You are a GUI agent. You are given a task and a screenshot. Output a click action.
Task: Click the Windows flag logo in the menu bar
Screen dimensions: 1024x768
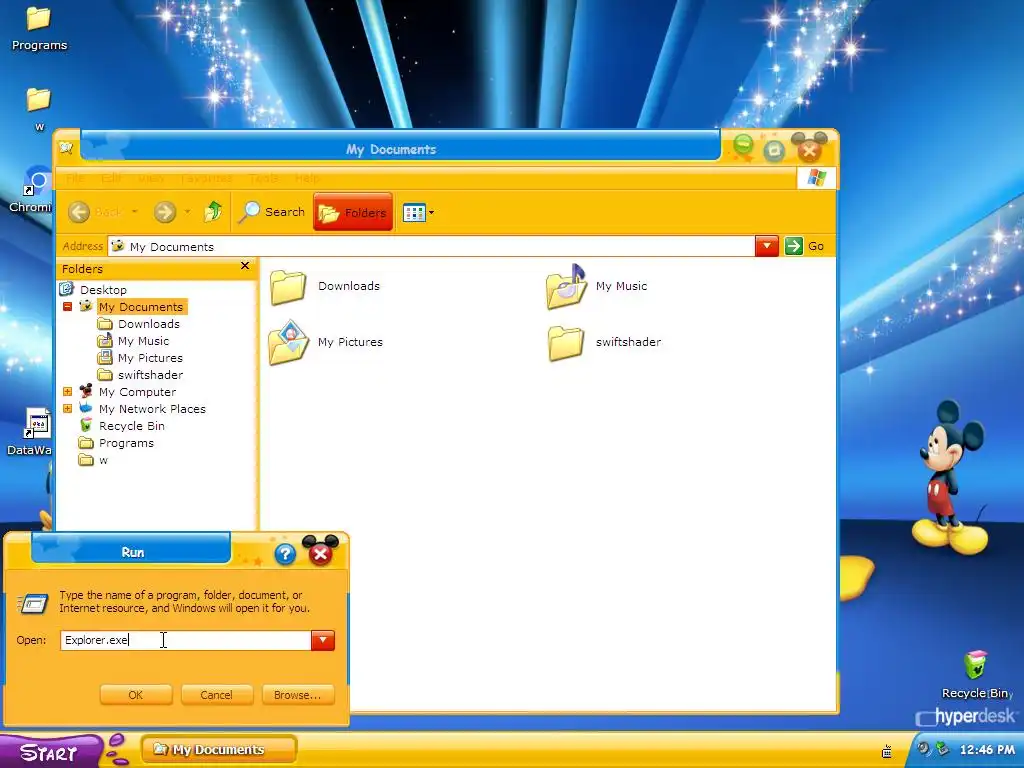(816, 178)
